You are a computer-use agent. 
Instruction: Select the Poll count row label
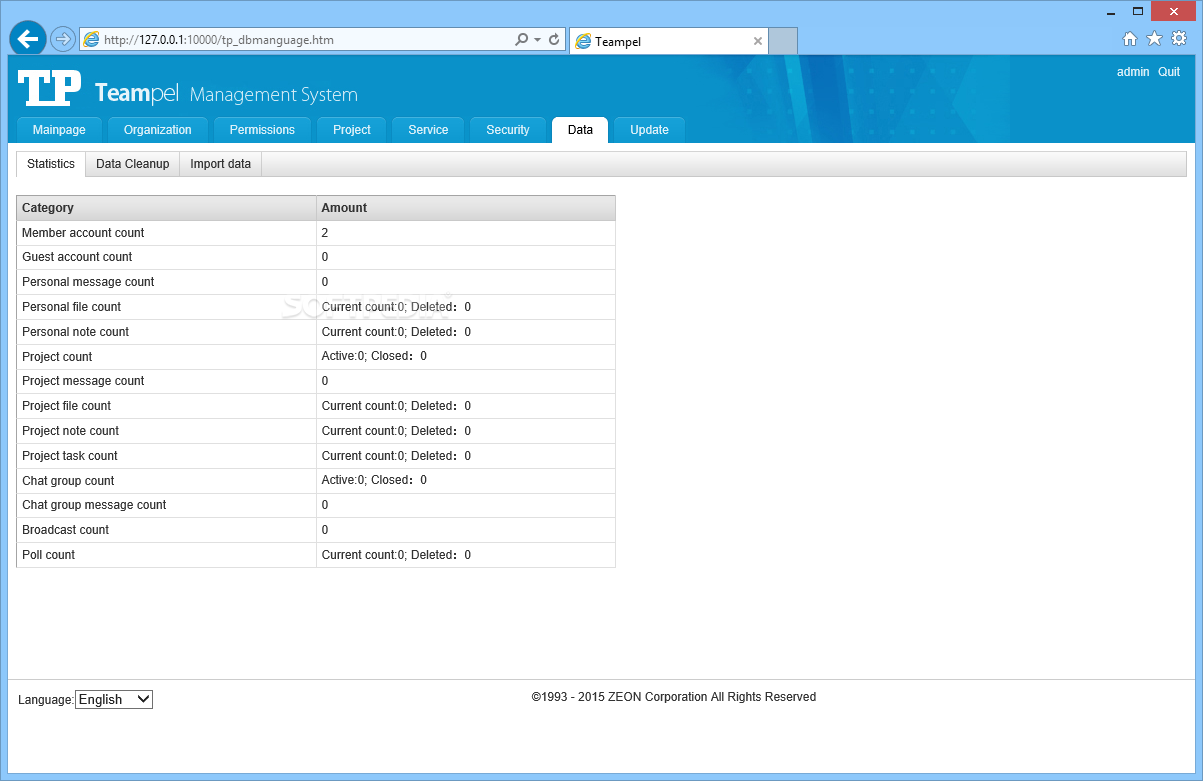click(48, 555)
